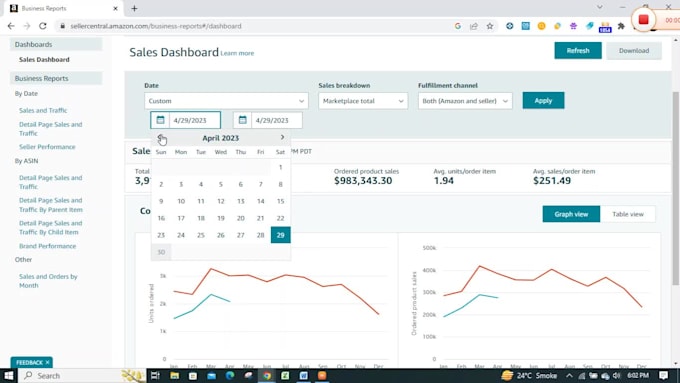
Task: Open the extensions puzzle icon
Action: (621, 26)
